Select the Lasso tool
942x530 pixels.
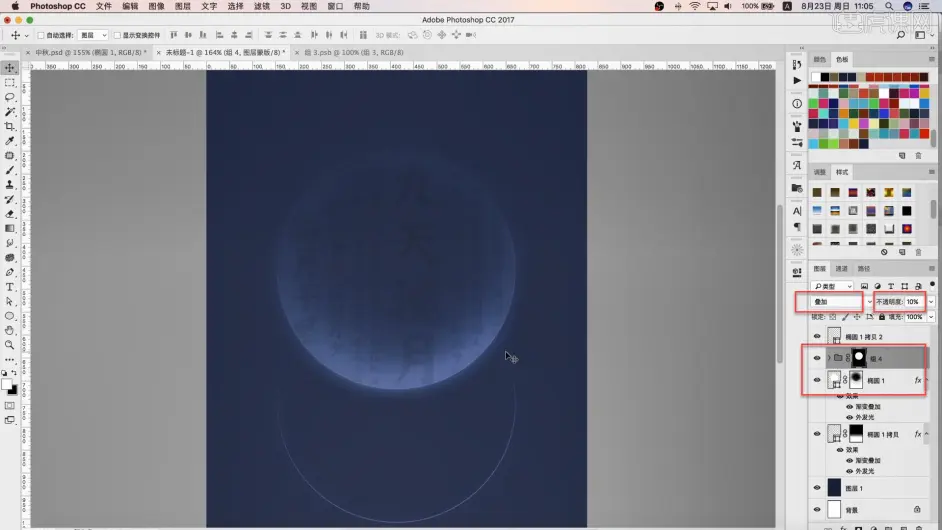[x=10, y=97]
